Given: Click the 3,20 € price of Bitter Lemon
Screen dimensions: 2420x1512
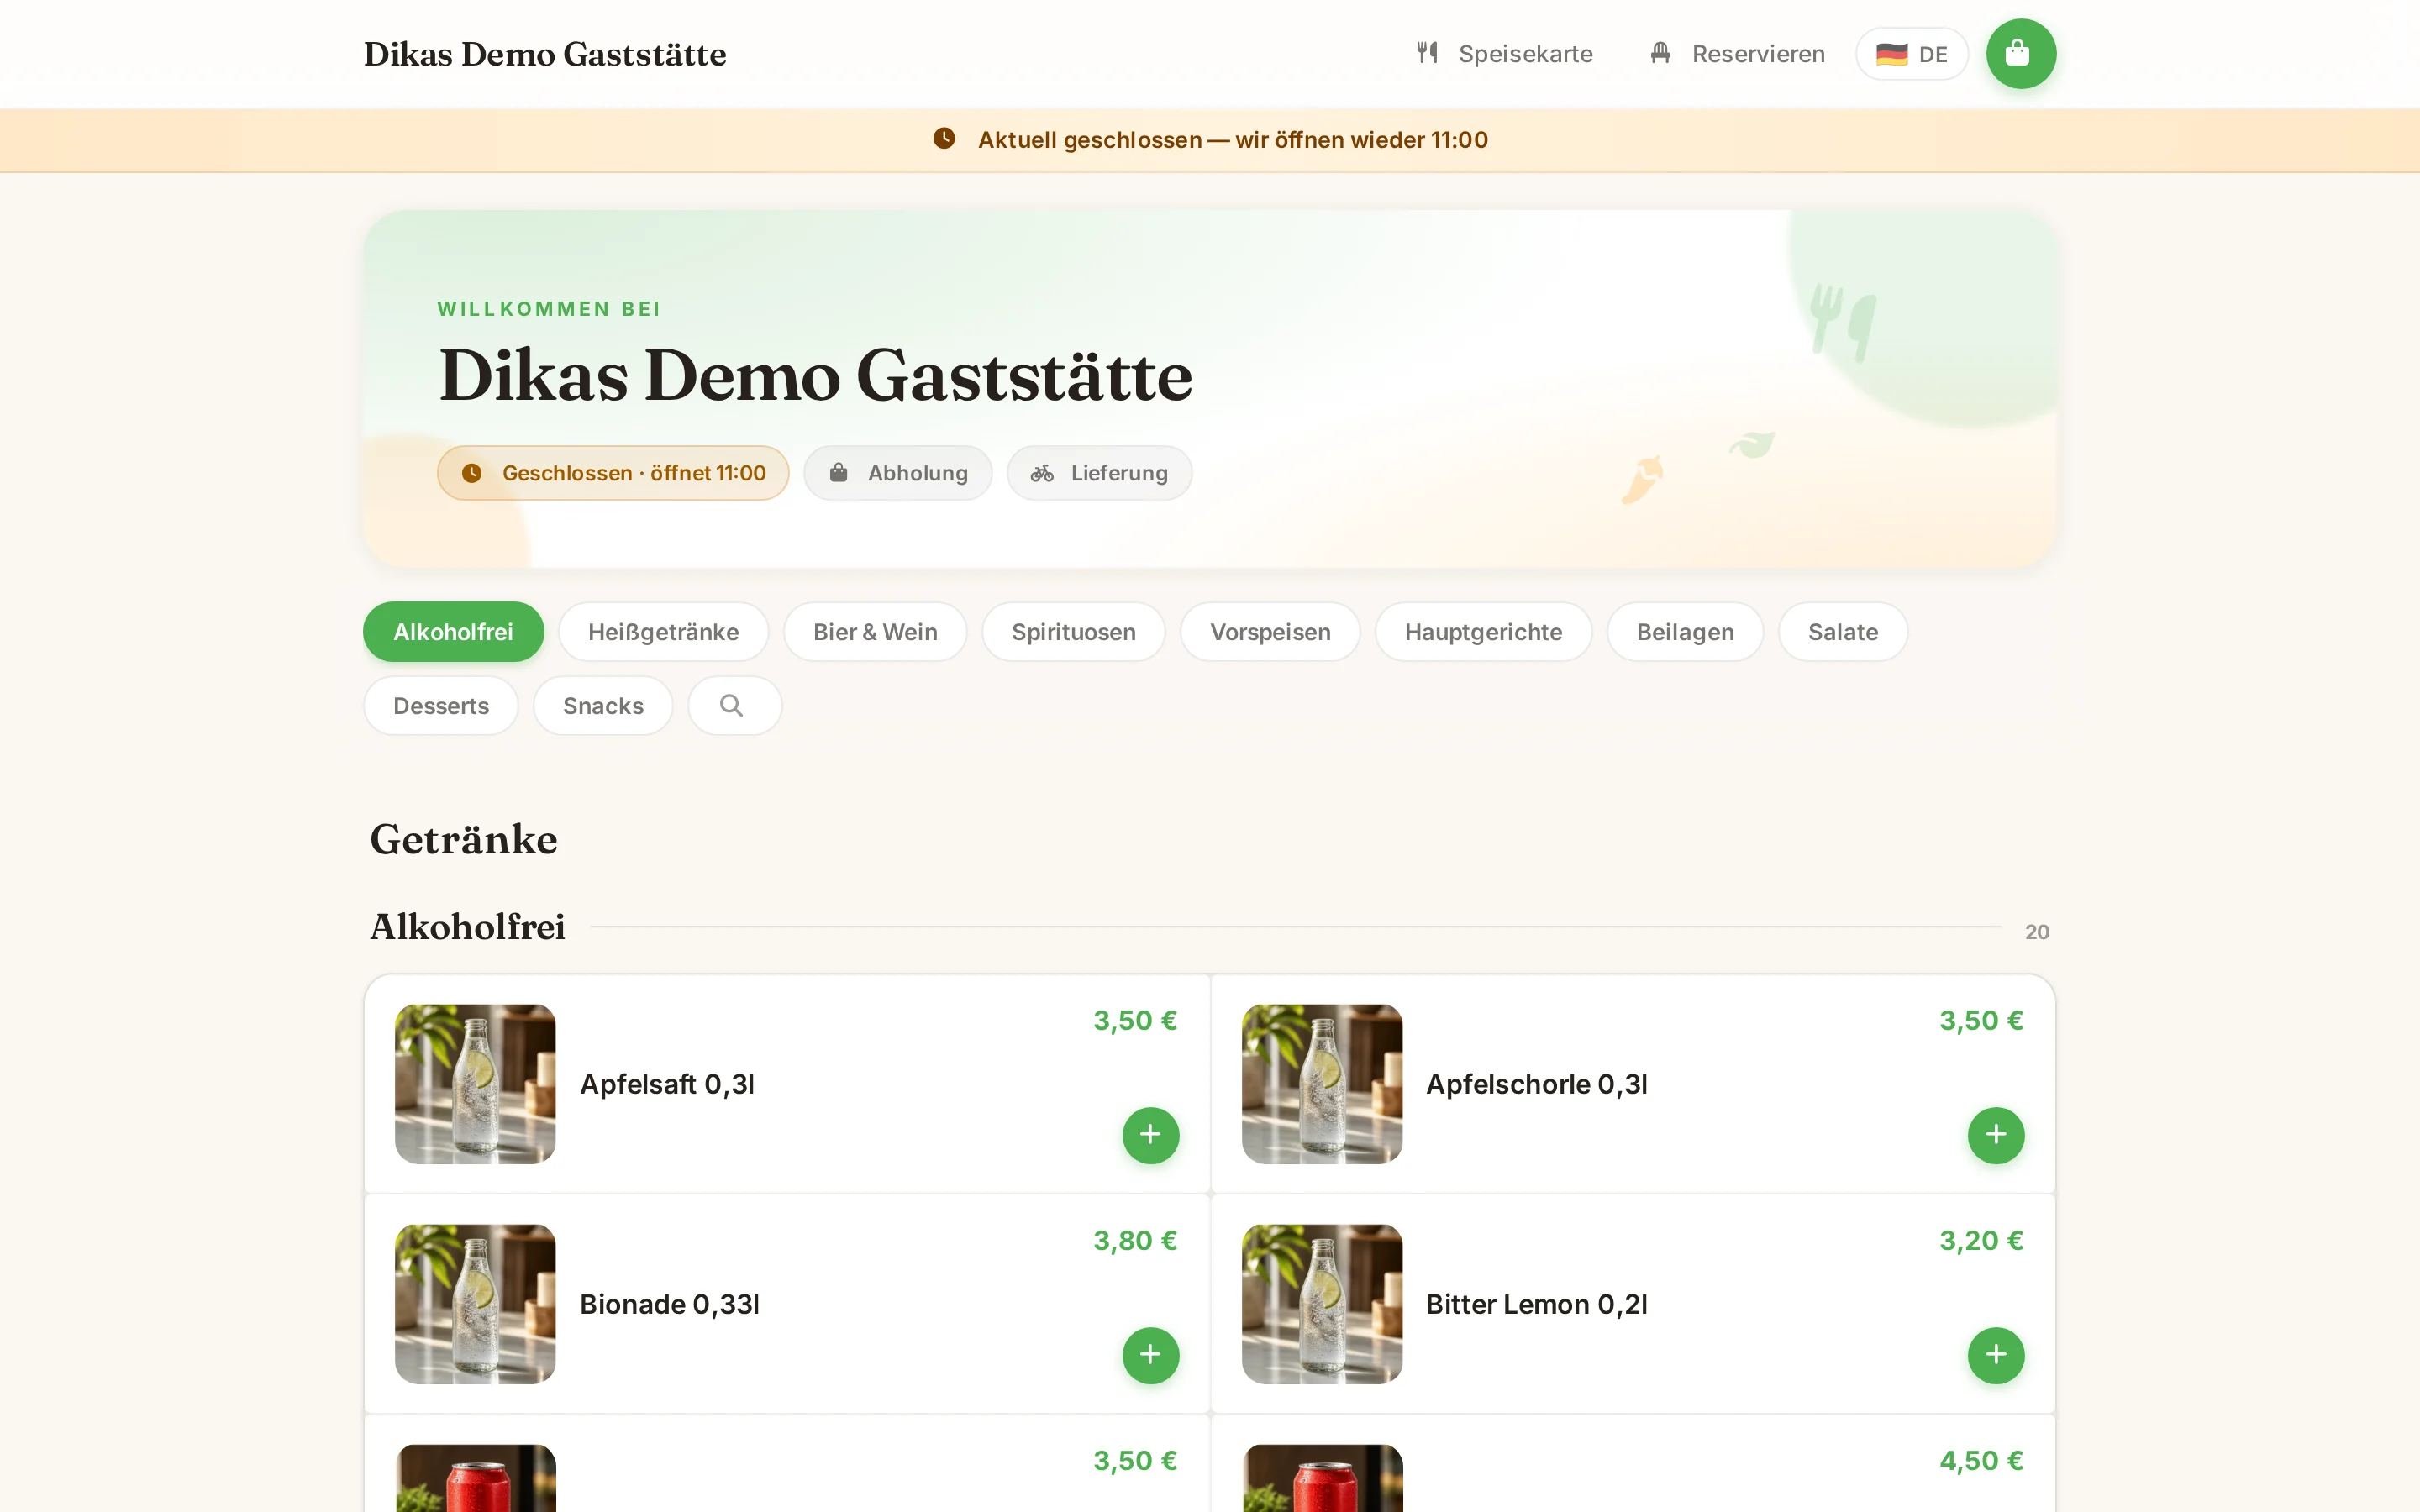Looking at the screenshot, I should coord(1981,1241).
